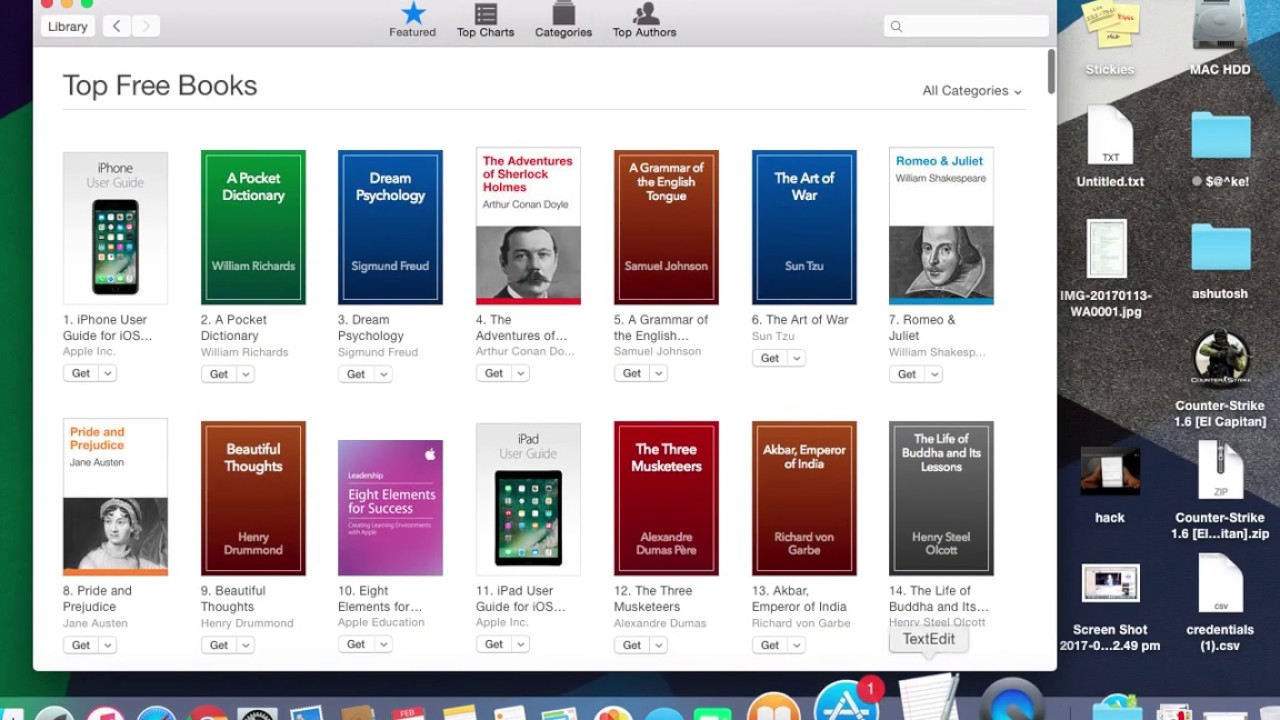The image size is (1280, 720).
Task: Click author name Jane Austen below title
Action: coord(95,623)
